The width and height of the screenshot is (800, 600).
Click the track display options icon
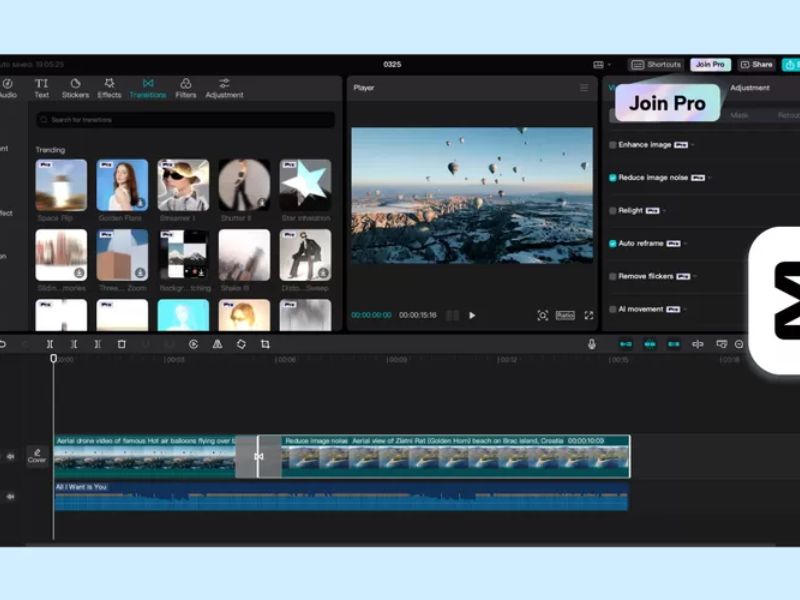pos(721,344)
